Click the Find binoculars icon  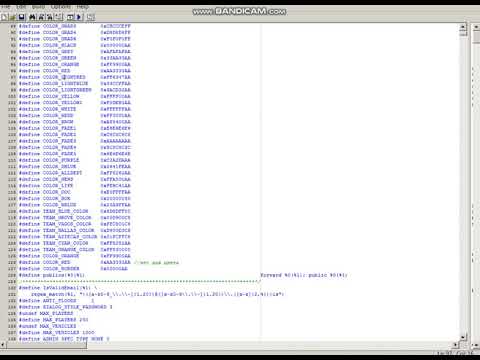tap(33, 17)
